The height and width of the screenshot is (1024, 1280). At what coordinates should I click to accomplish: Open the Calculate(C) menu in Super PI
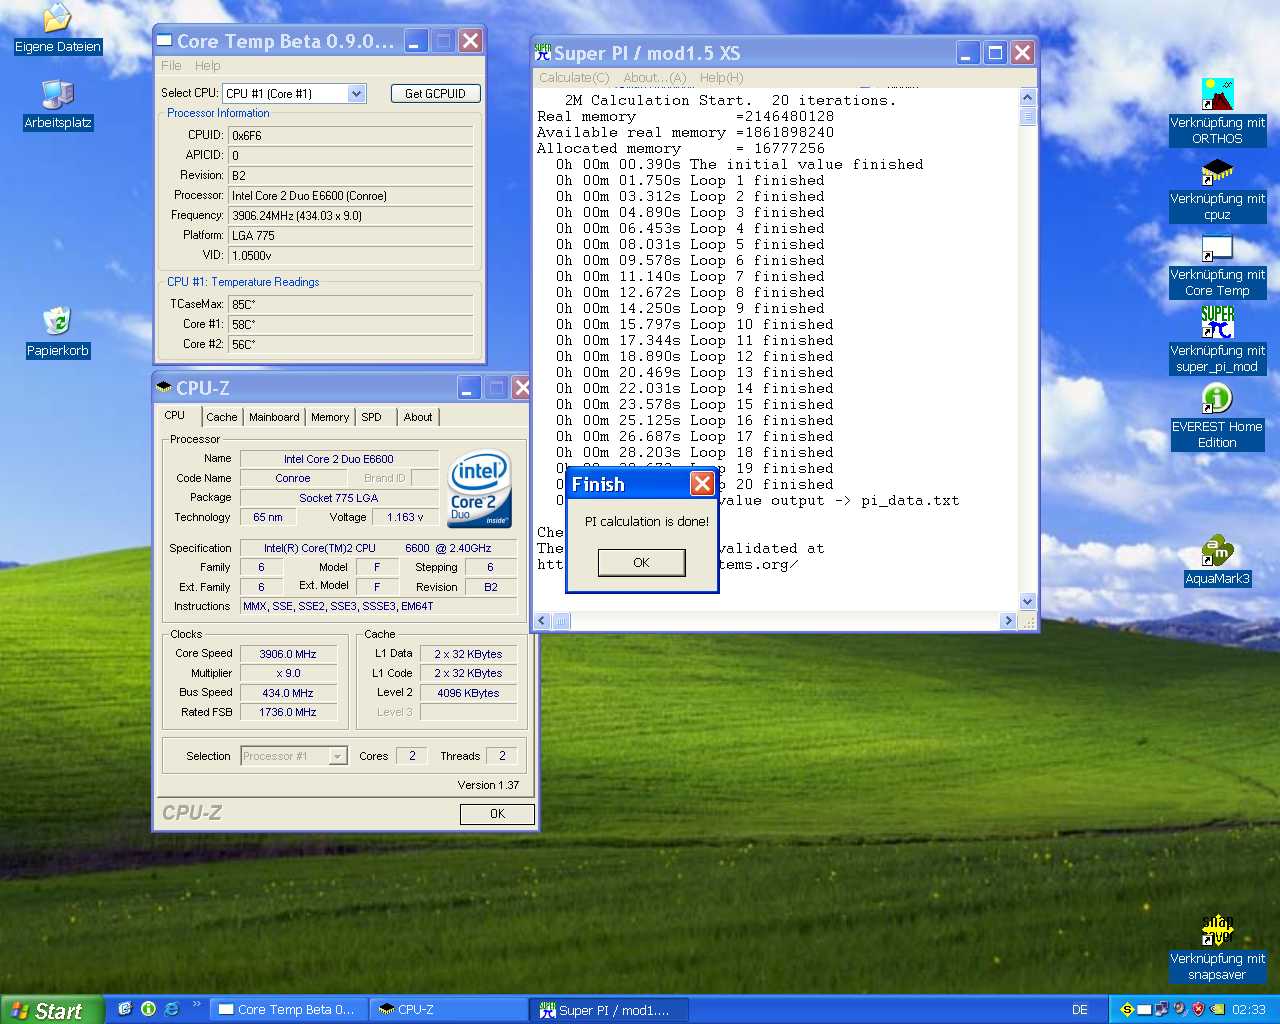point(573,78)
